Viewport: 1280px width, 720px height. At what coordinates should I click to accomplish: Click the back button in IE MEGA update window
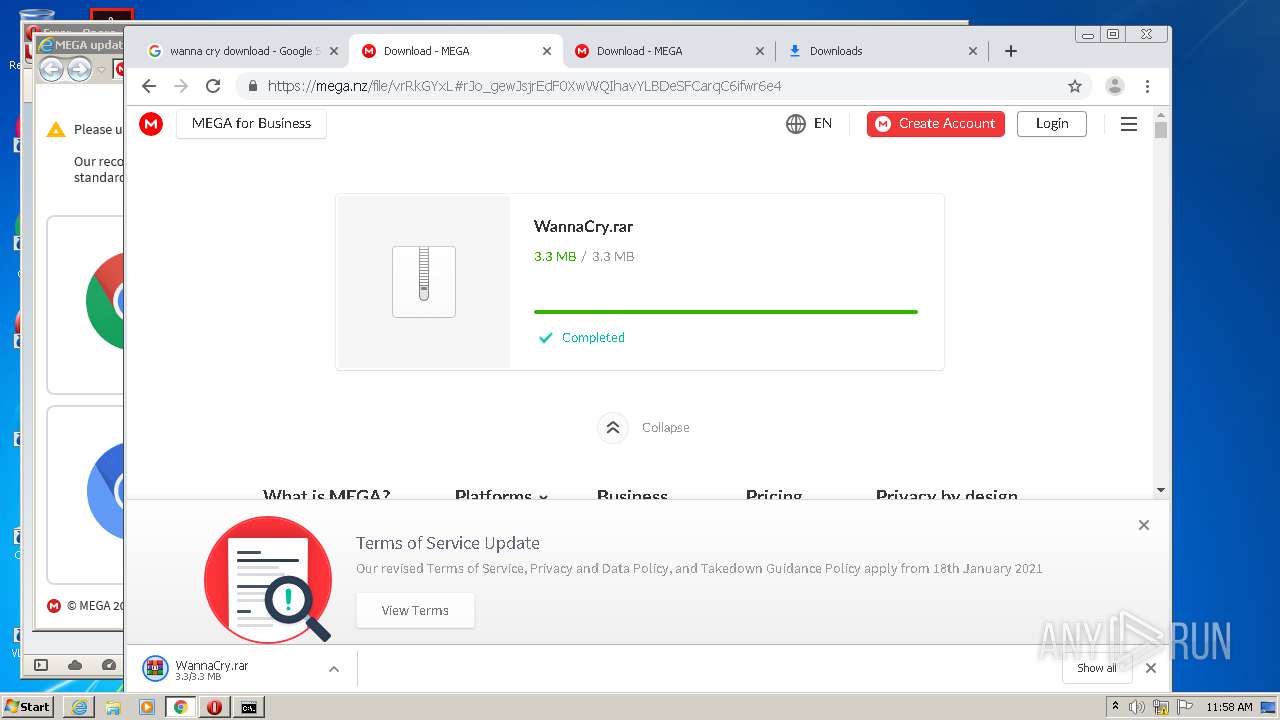pyautogui.click(x=51, y=69)
